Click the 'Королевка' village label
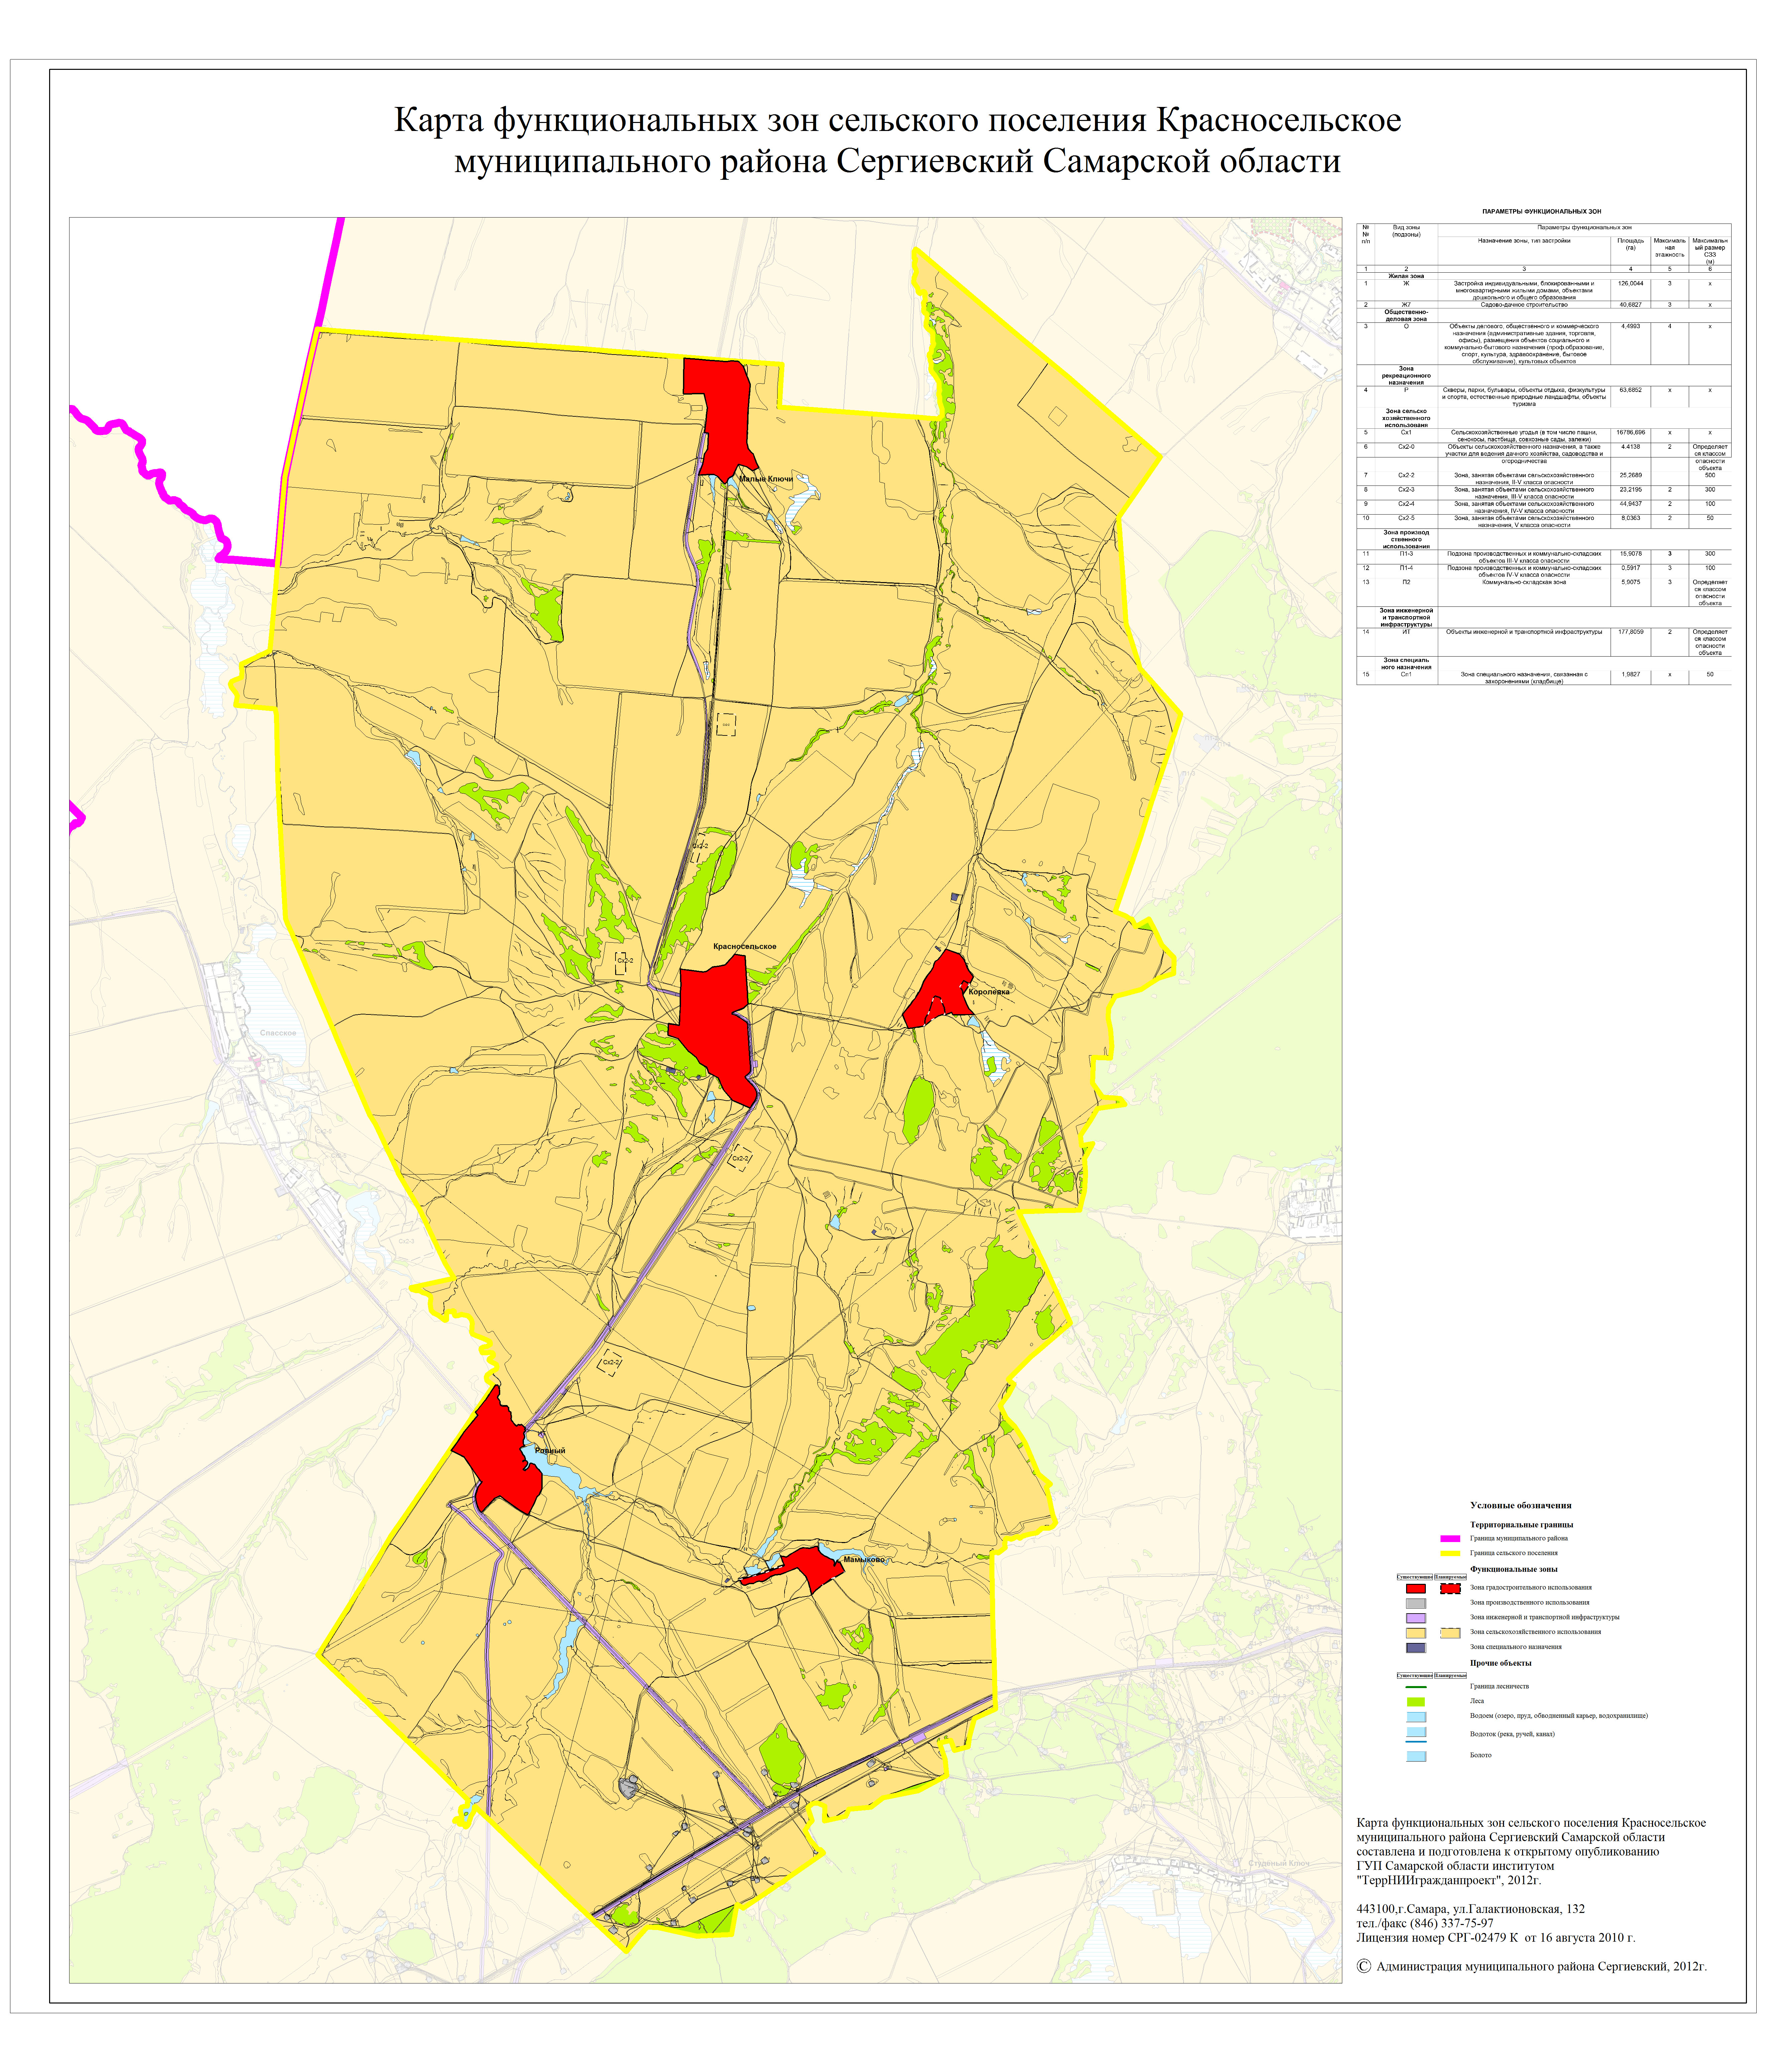 [x=989, y=992]
